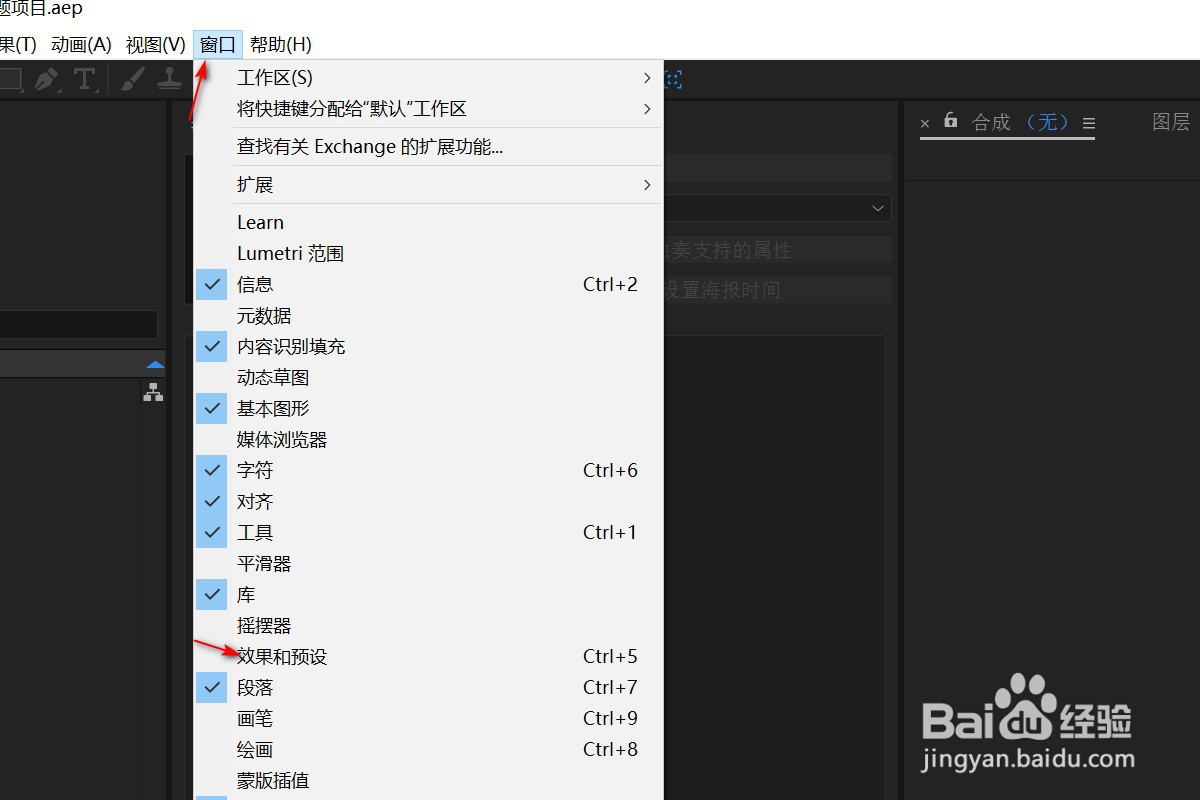1200x800 pixels.
Task: Open the 合成 panel hamburger menu
Action: (1089, 123)
